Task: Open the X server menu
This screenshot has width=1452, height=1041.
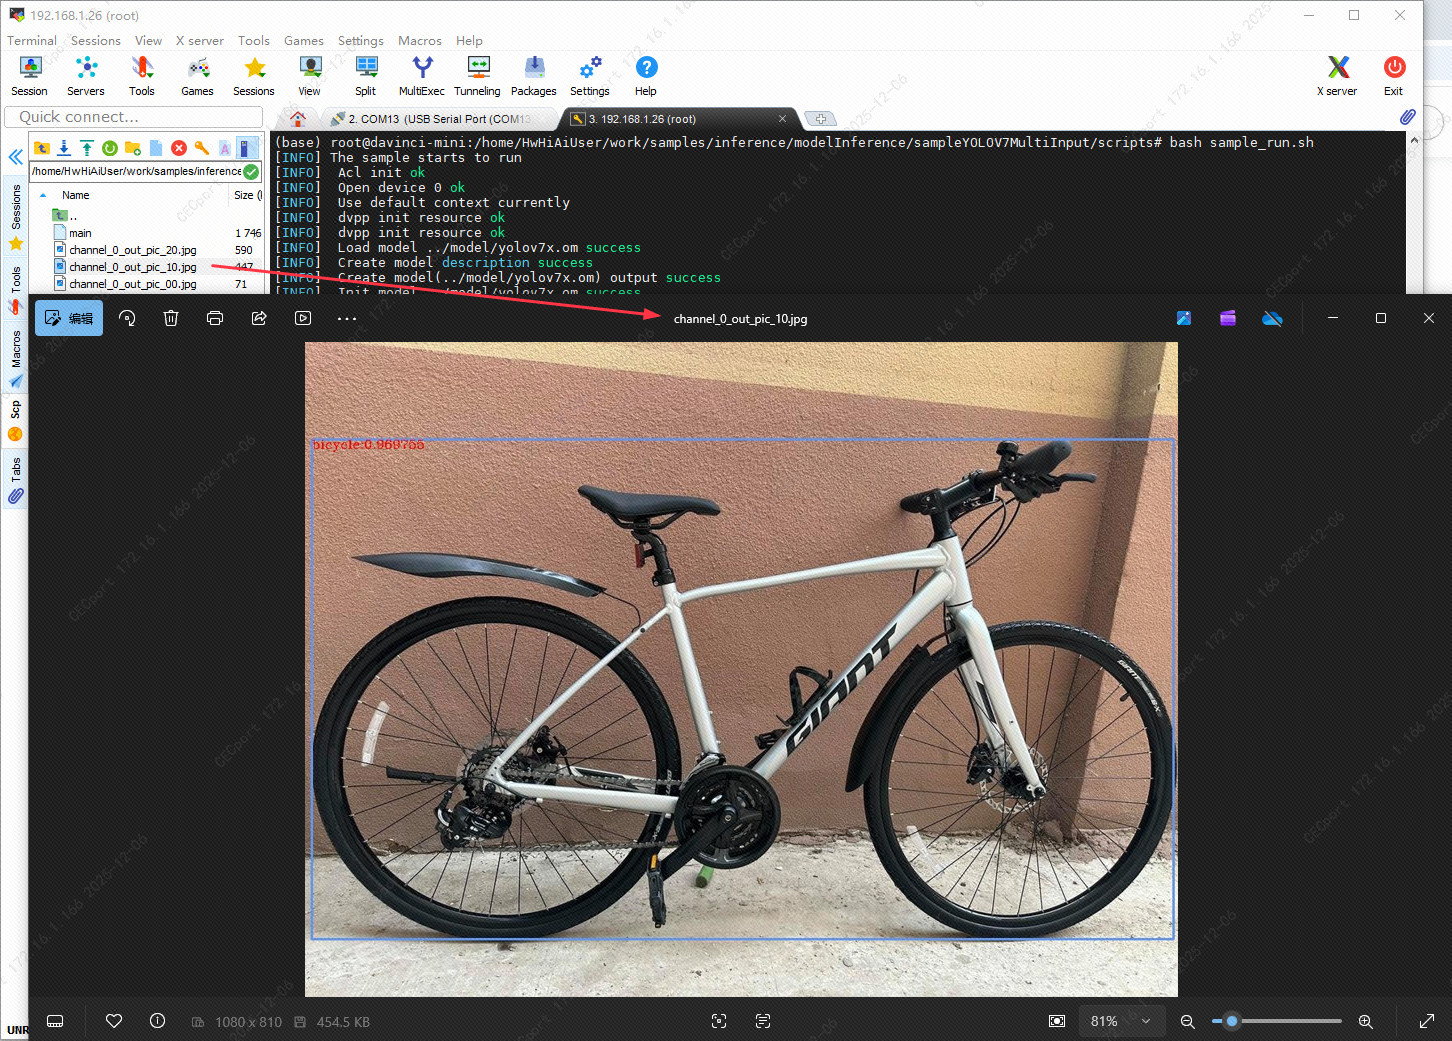Action: pyautogui.click(x=200, y=41)
